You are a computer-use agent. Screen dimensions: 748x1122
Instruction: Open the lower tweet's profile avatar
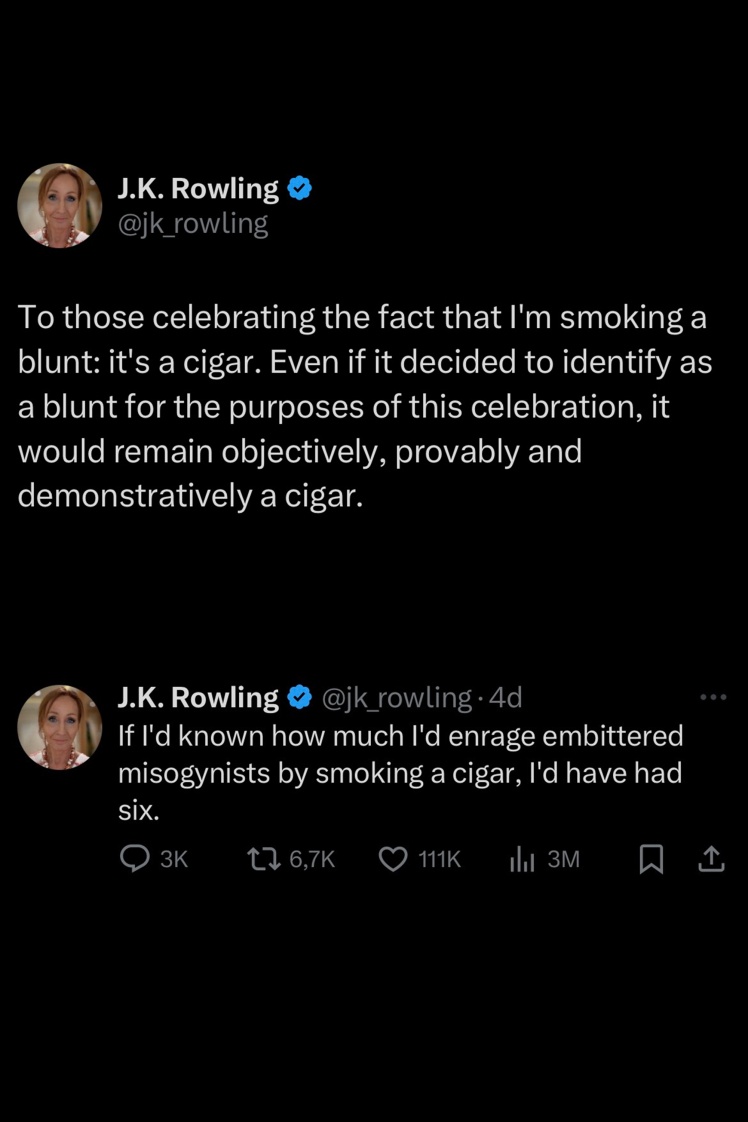tap(60, 727)
